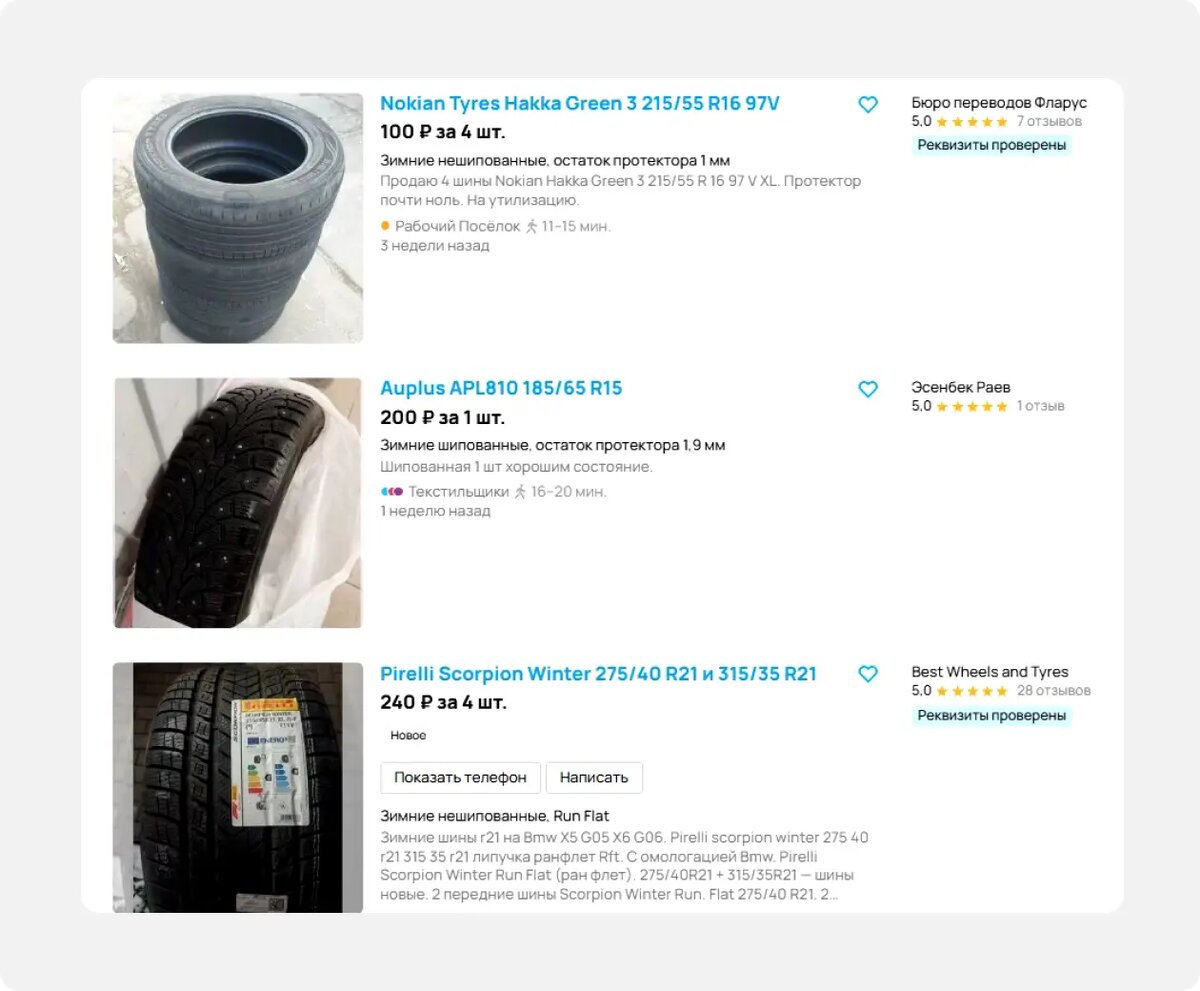This screenshot has width=1200, height=991.
Task: Open the stacked Nokian tires photo
Action: (x=238, y=218)
